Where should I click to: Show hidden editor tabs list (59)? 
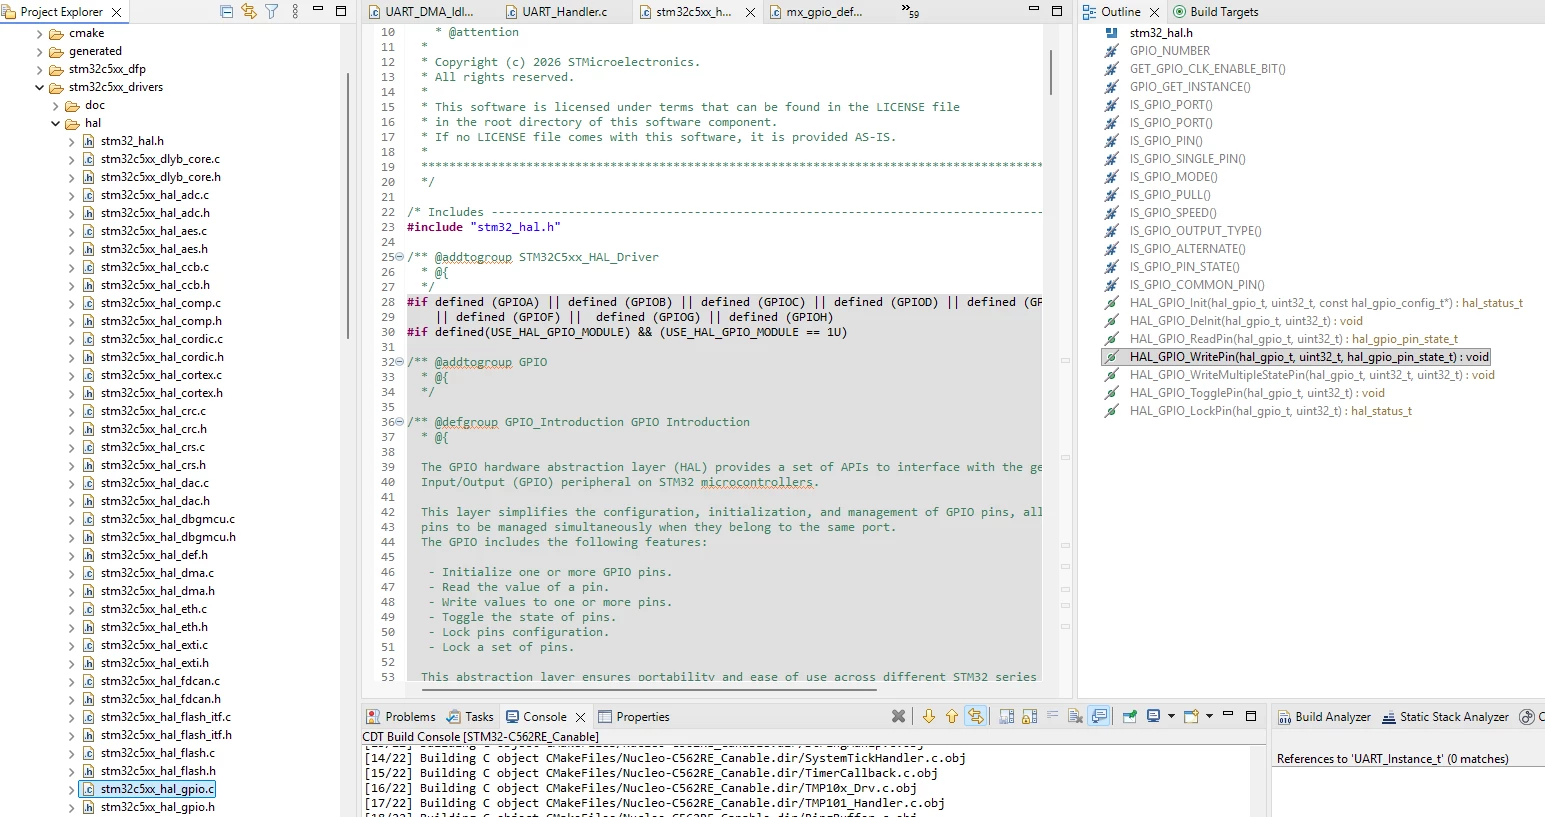tap(910, 11)
